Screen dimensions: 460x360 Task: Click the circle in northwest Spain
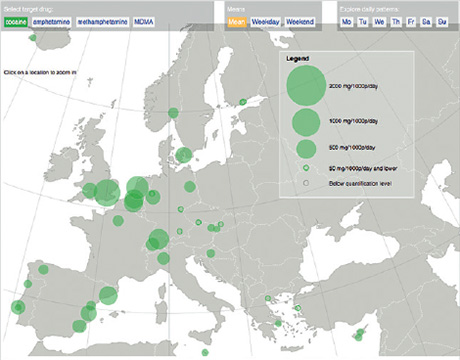pos(43,269)
